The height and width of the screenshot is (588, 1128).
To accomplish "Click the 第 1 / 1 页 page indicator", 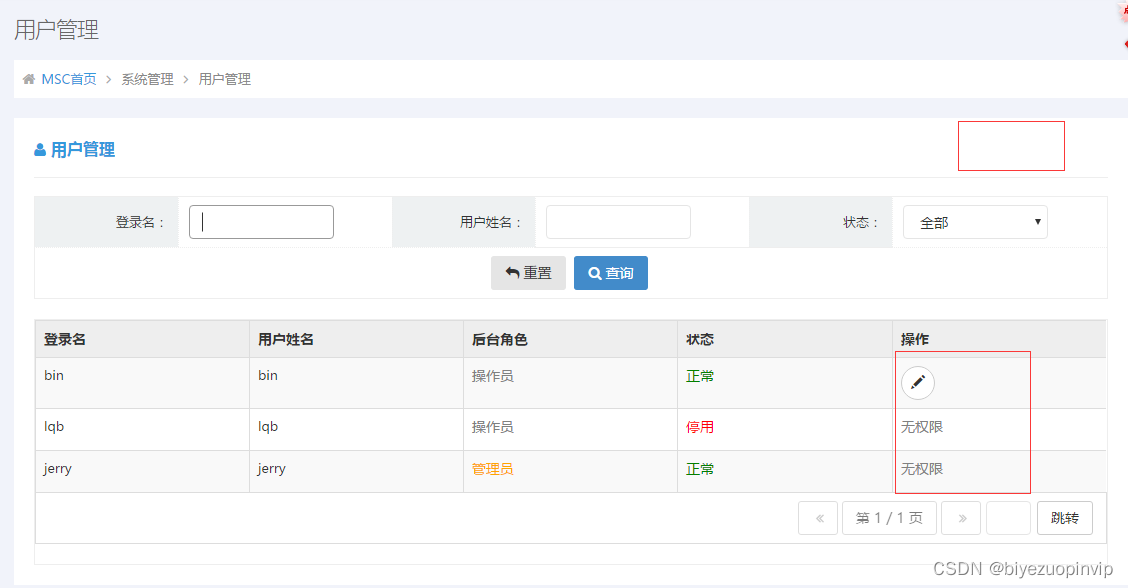I will 890,518.
